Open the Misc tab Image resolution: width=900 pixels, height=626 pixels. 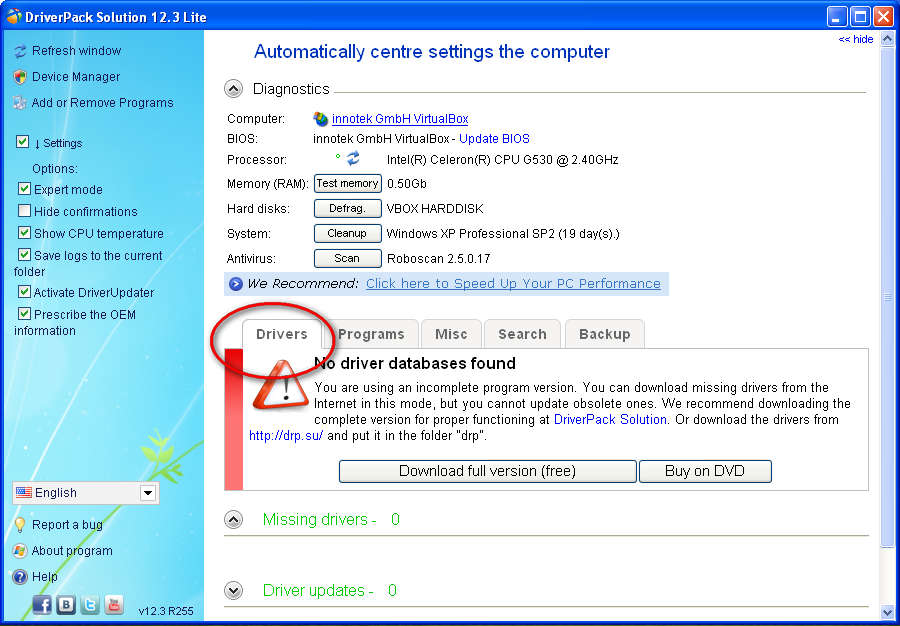451,334
